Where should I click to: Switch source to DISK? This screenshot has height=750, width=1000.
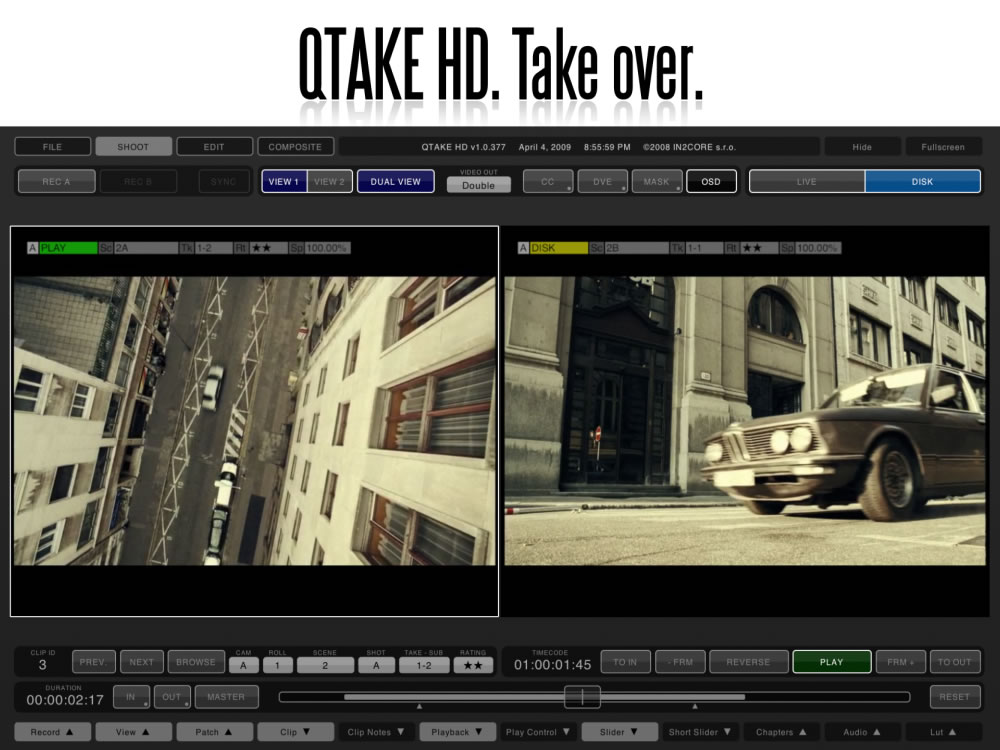(x=922, y=181)
